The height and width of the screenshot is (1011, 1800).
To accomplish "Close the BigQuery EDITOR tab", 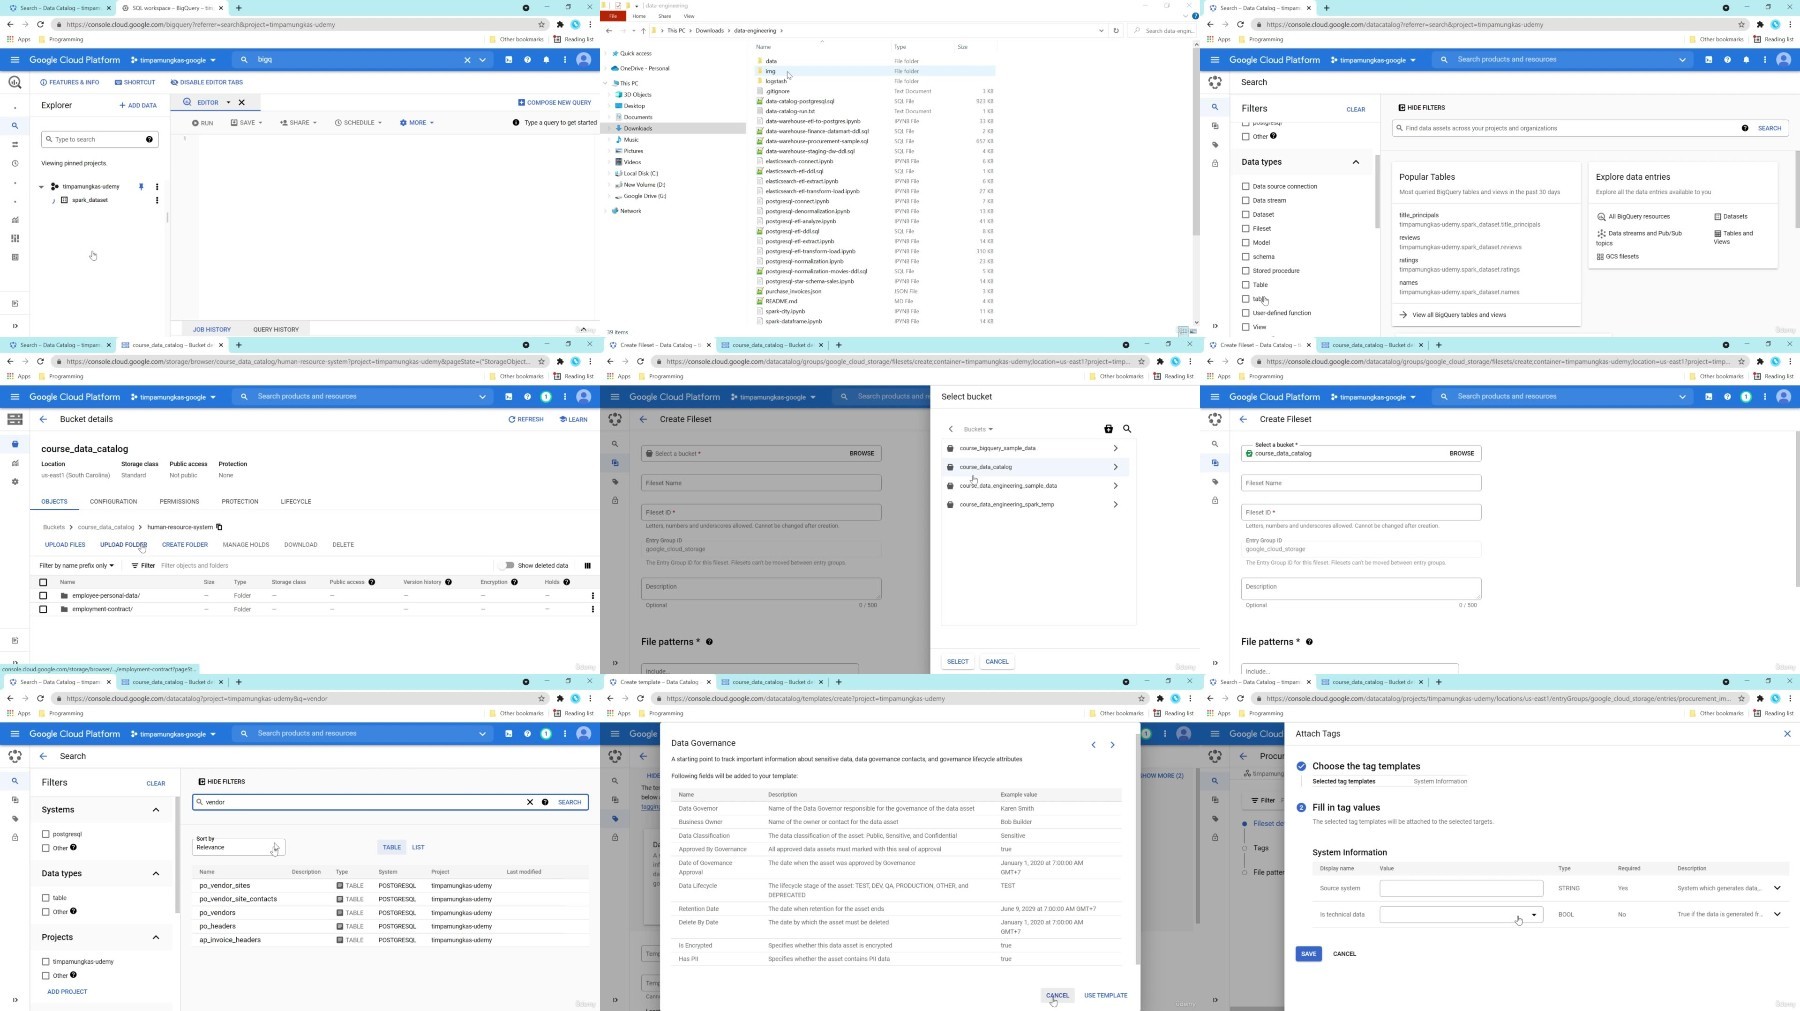I will [241, 102].
